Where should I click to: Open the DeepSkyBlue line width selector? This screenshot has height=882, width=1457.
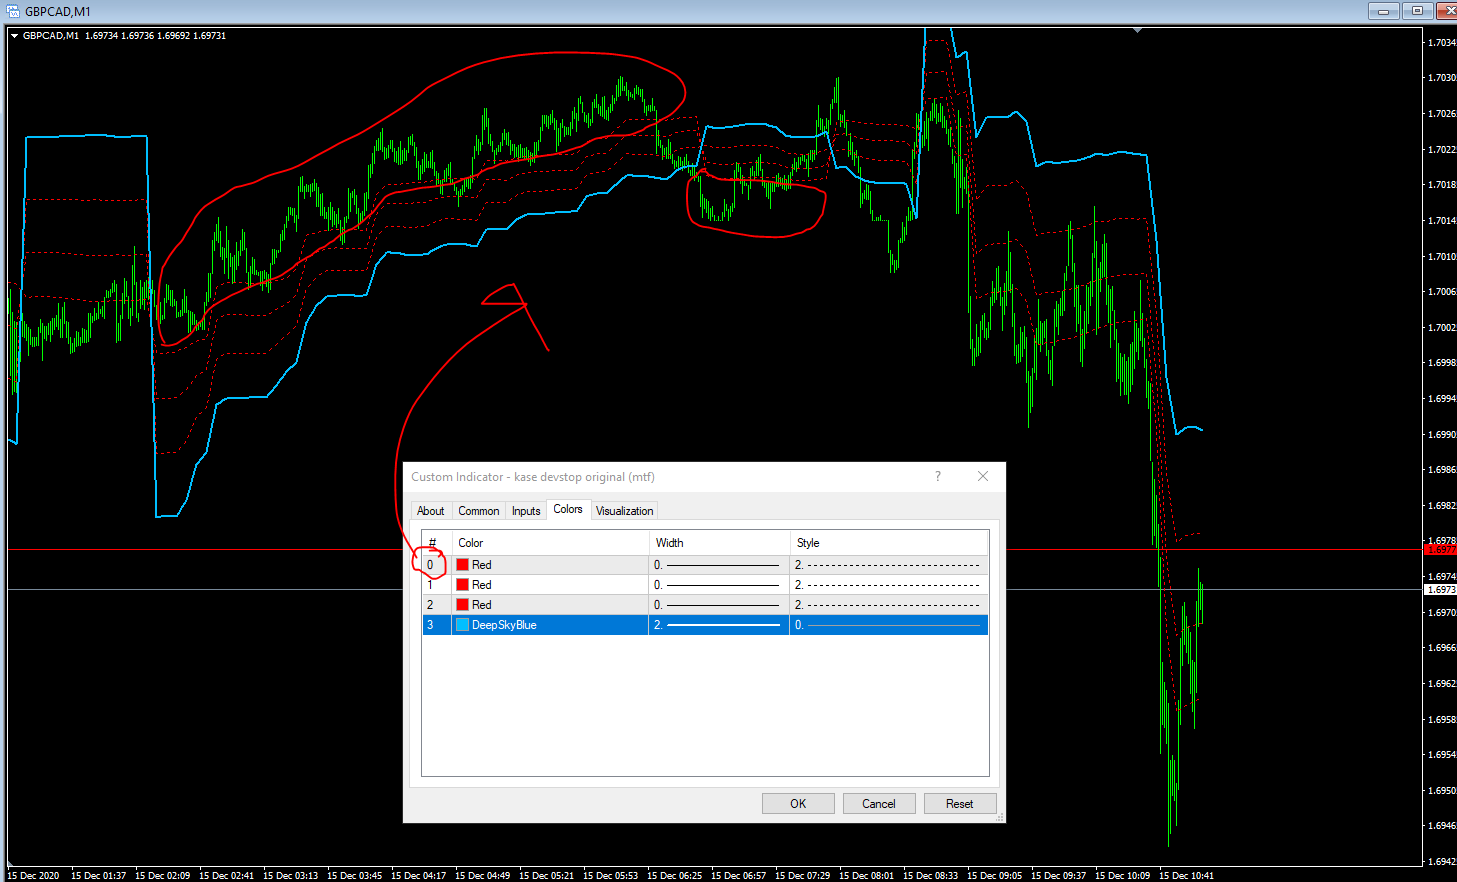[x=718, y=625]
